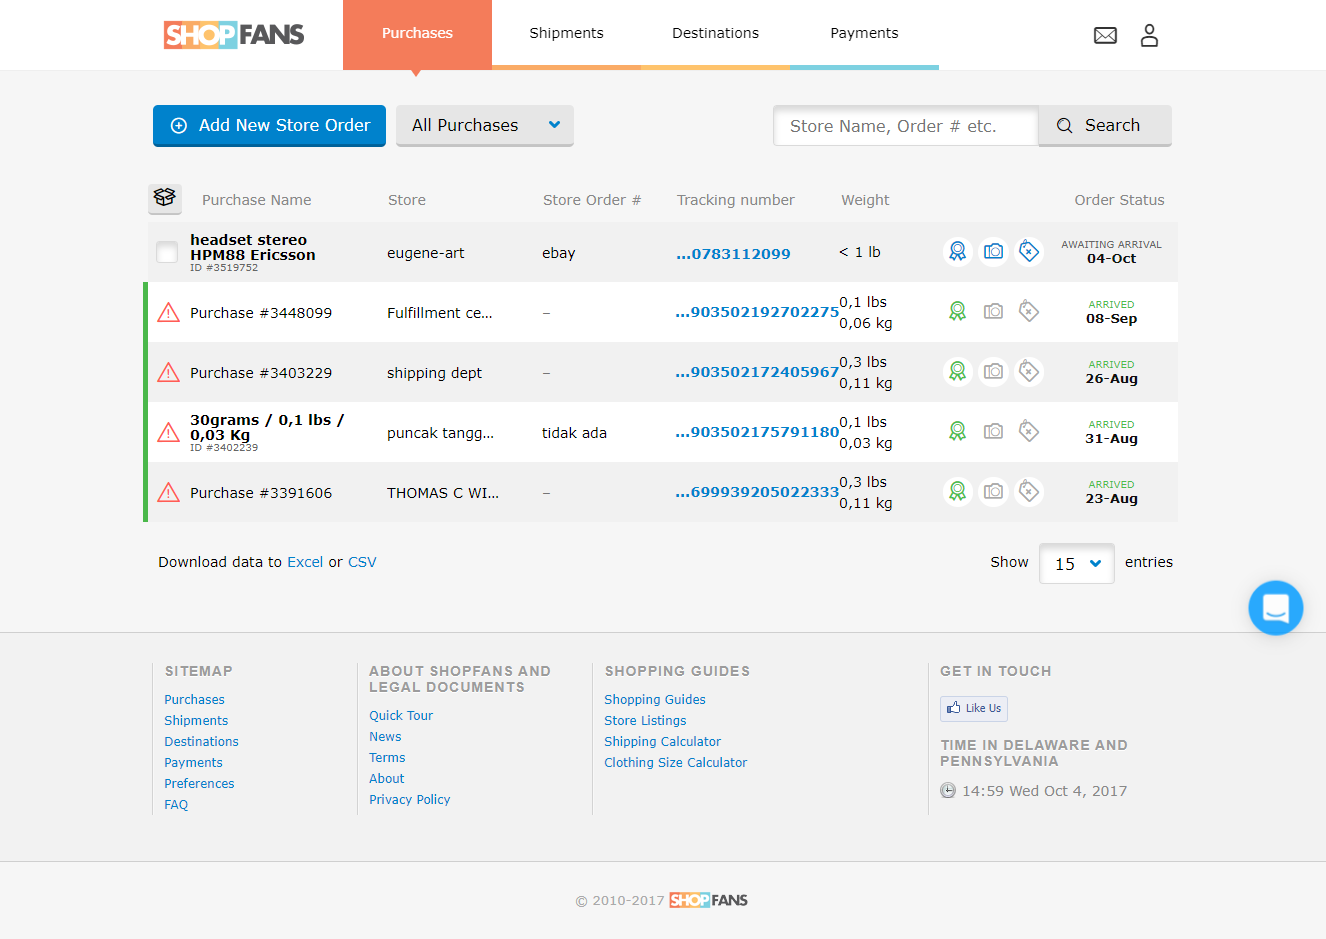1326x939 pixels.
Task: Click tag icon for Purchase #3448099
Action: point(1028,311)
